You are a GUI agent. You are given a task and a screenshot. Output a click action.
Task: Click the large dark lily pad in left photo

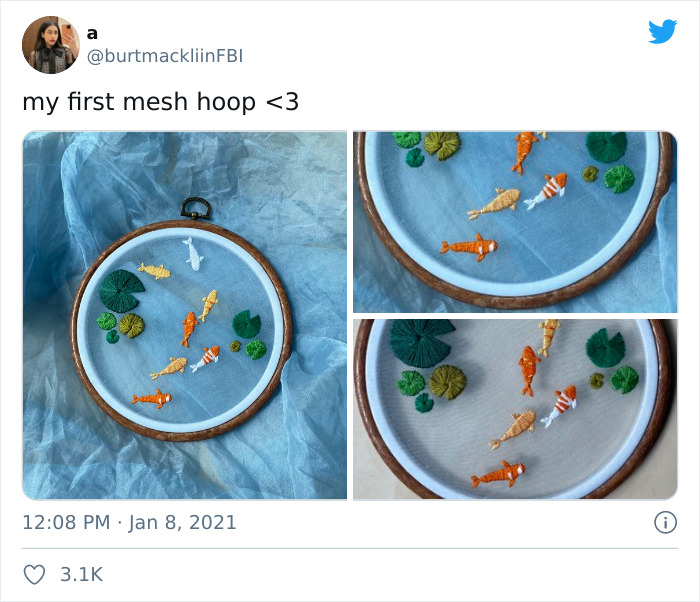point(122,290)
